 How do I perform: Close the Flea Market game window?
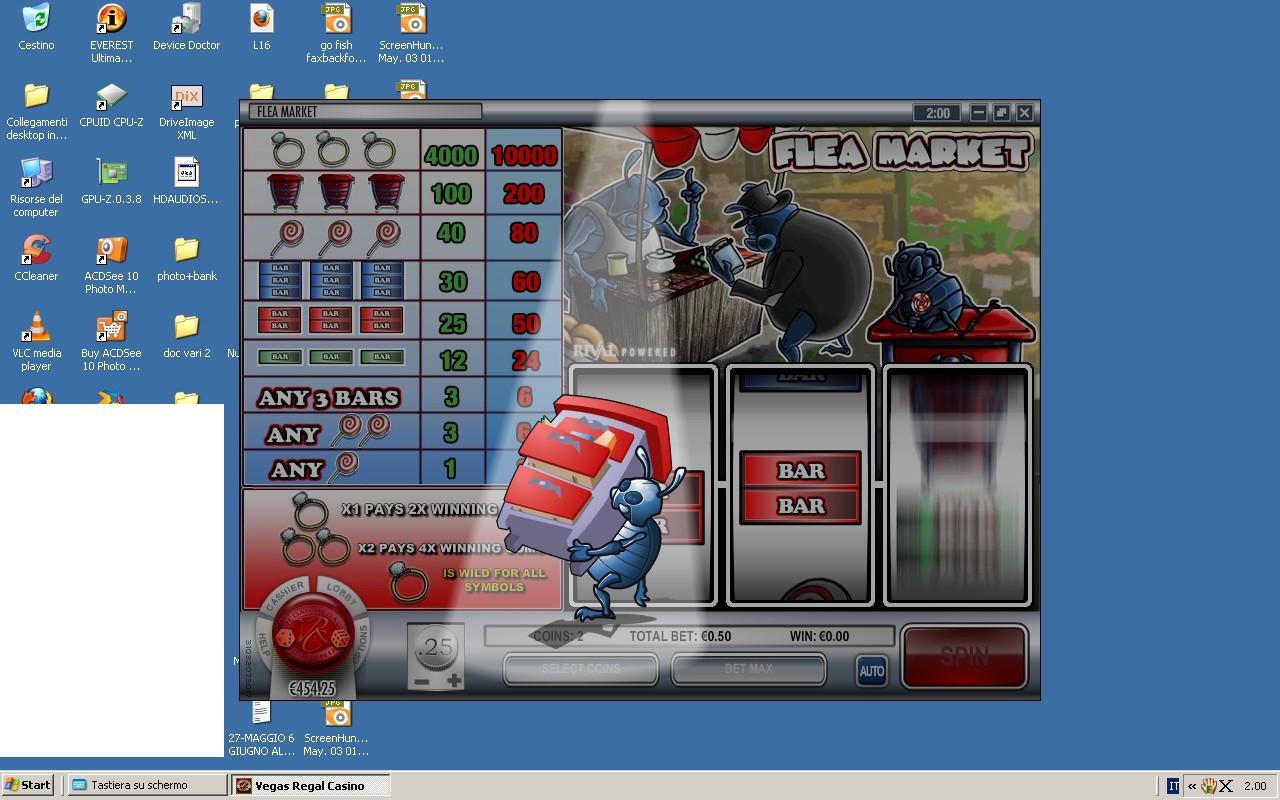[1025, 113]
